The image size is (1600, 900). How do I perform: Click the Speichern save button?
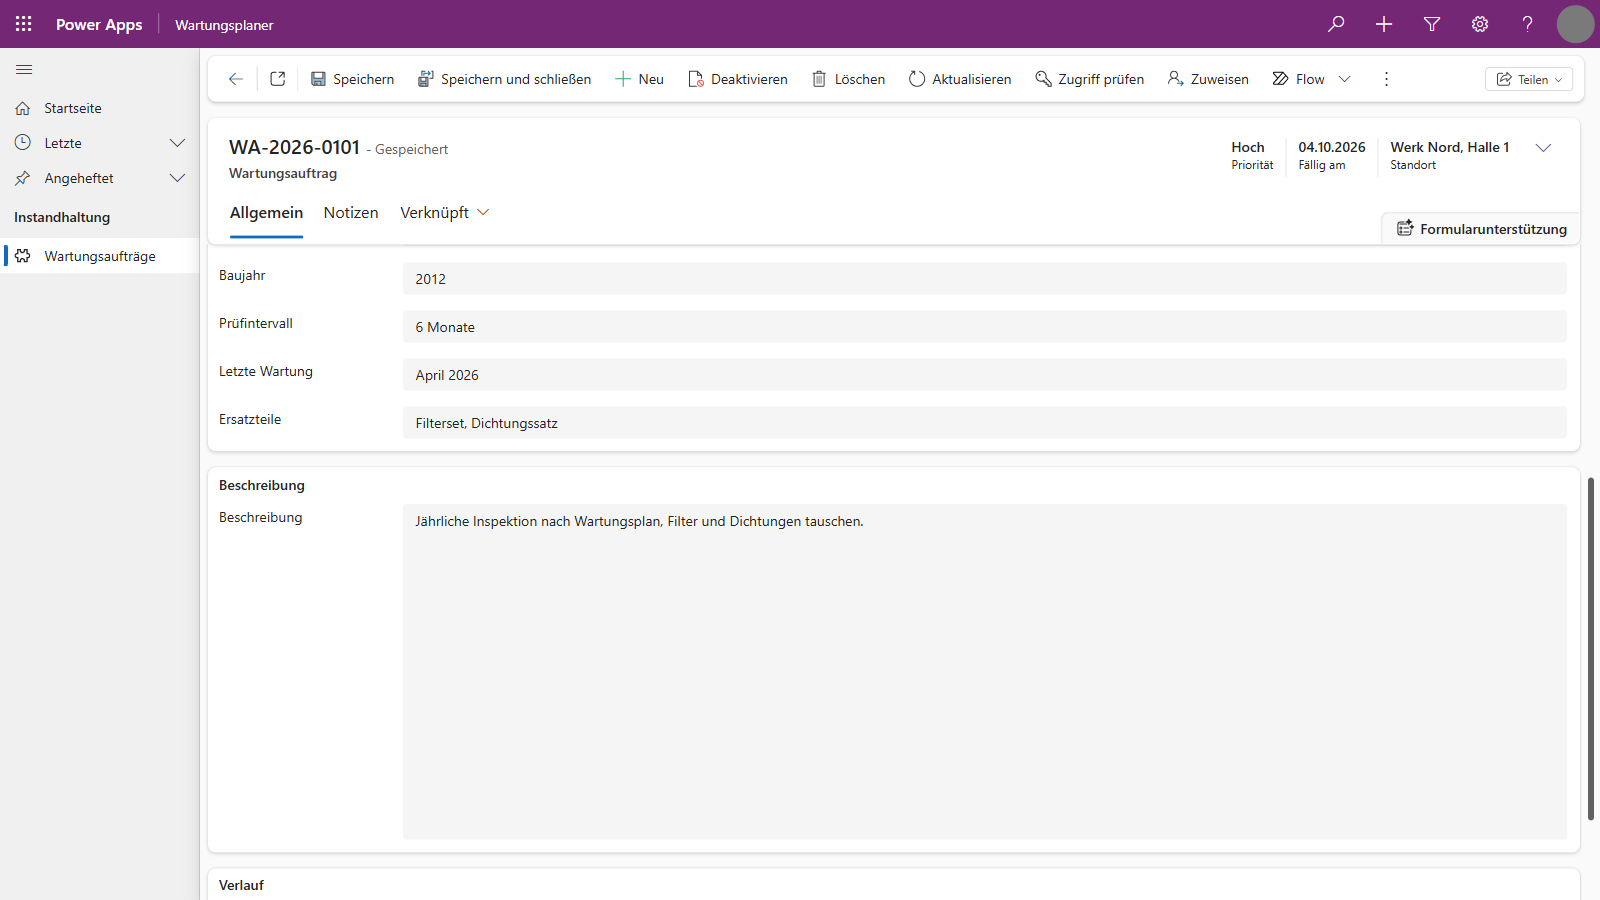352,79
